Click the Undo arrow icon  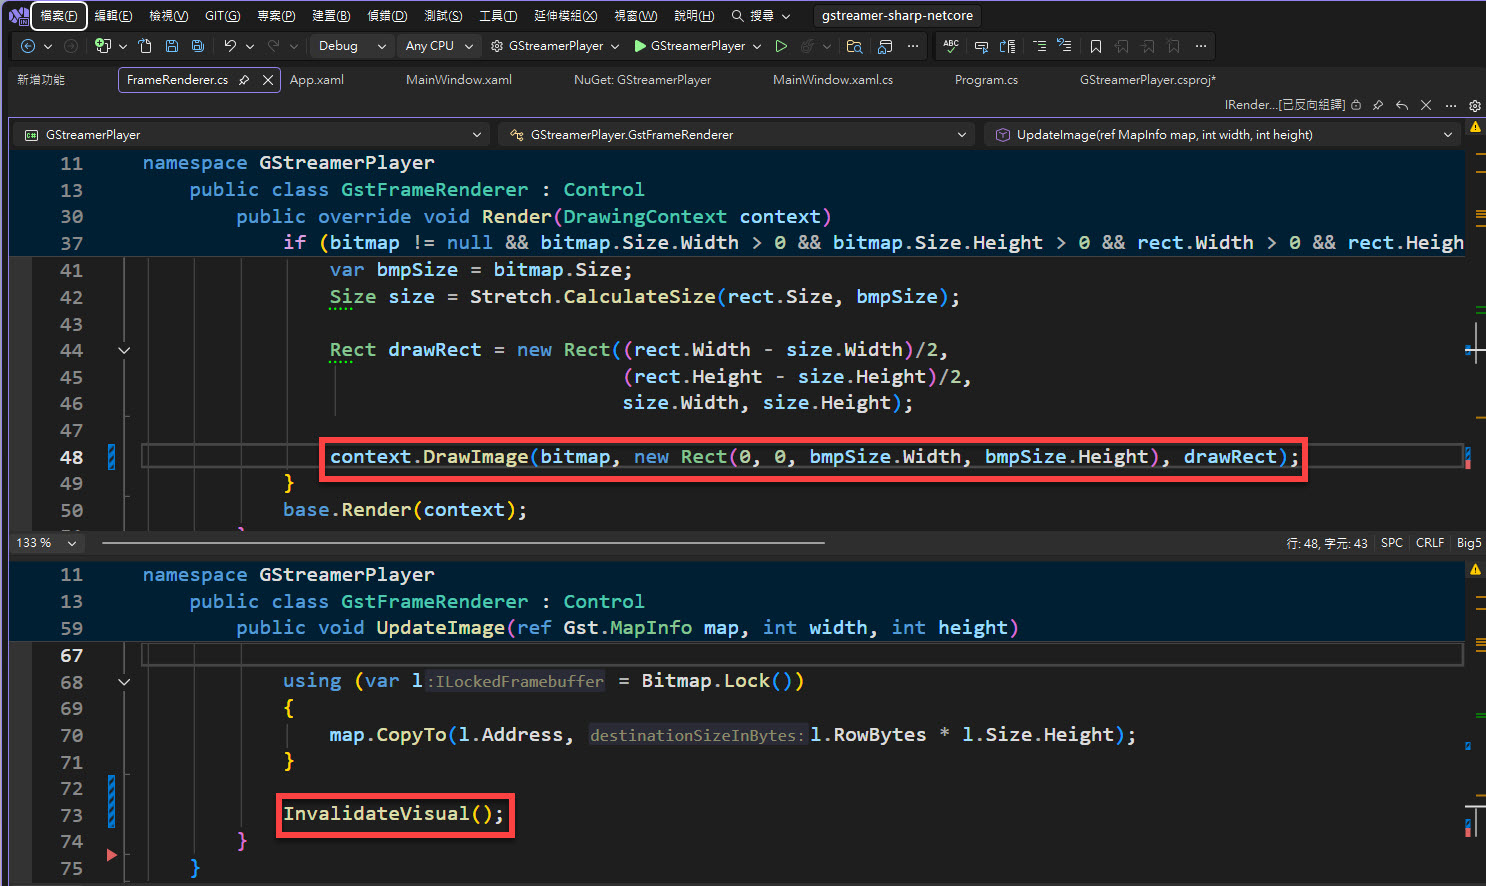[x=230, y=46]
